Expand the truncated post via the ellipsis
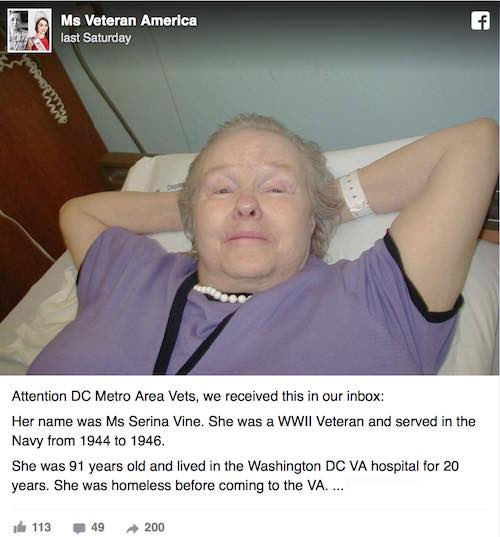 coord(338,486)
